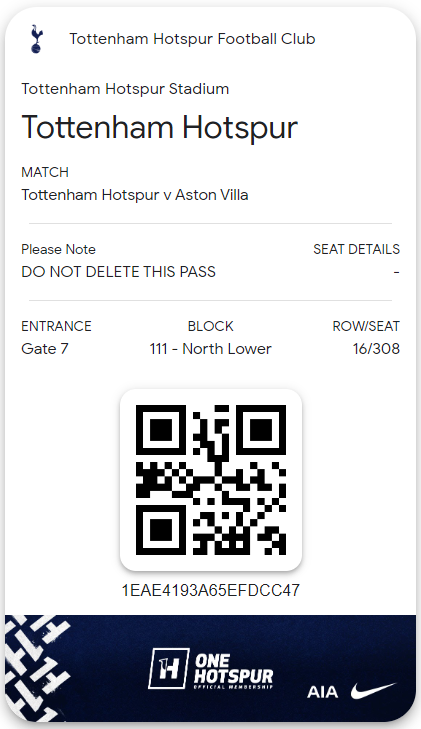The height and width of the screenshot is (729, 421).
Task: Click the DO NOT DELETE THIS PASS note
Action: (118, 272)
